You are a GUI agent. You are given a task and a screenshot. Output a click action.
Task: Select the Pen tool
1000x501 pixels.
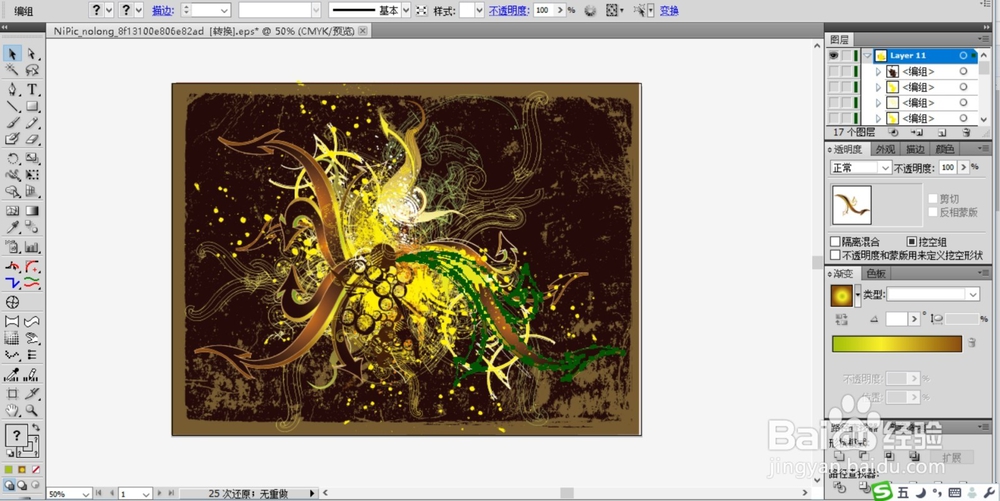point(12,89)
